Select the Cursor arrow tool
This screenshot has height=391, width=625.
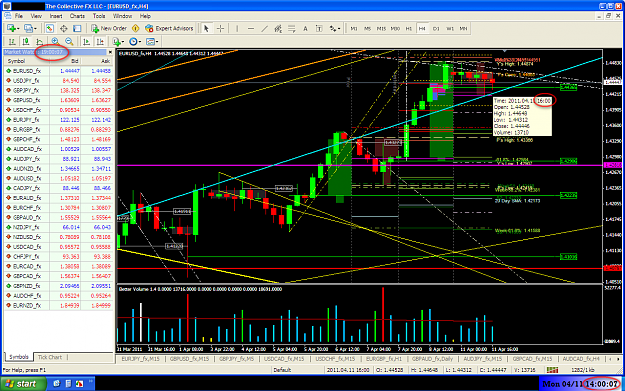[206, 28]
